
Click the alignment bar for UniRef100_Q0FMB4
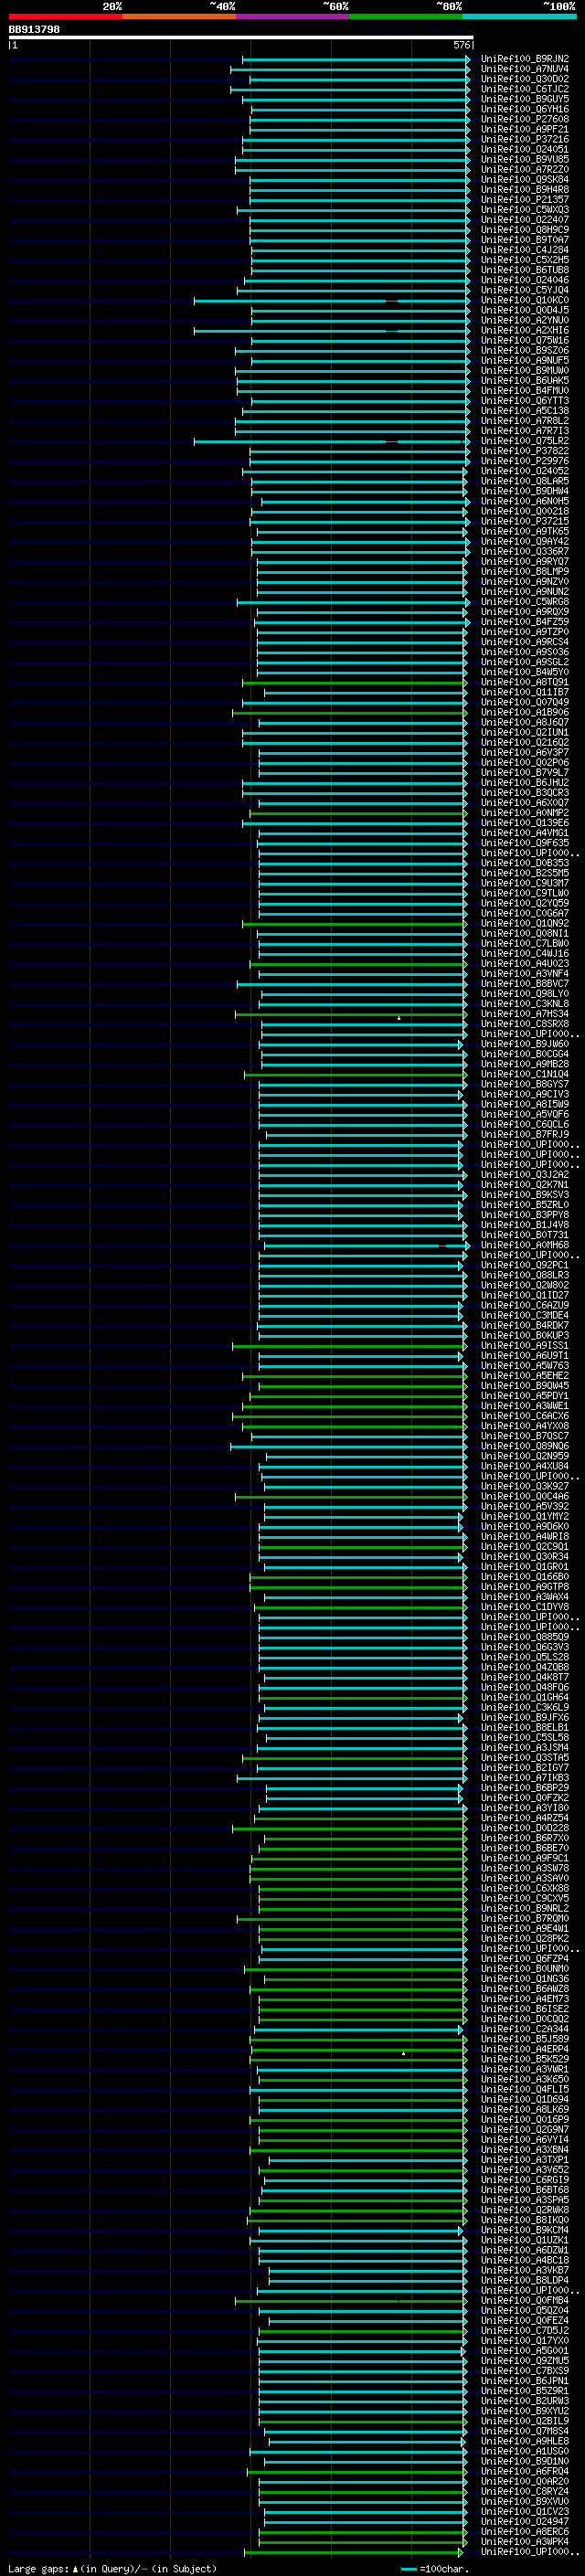coord(351,2301)
